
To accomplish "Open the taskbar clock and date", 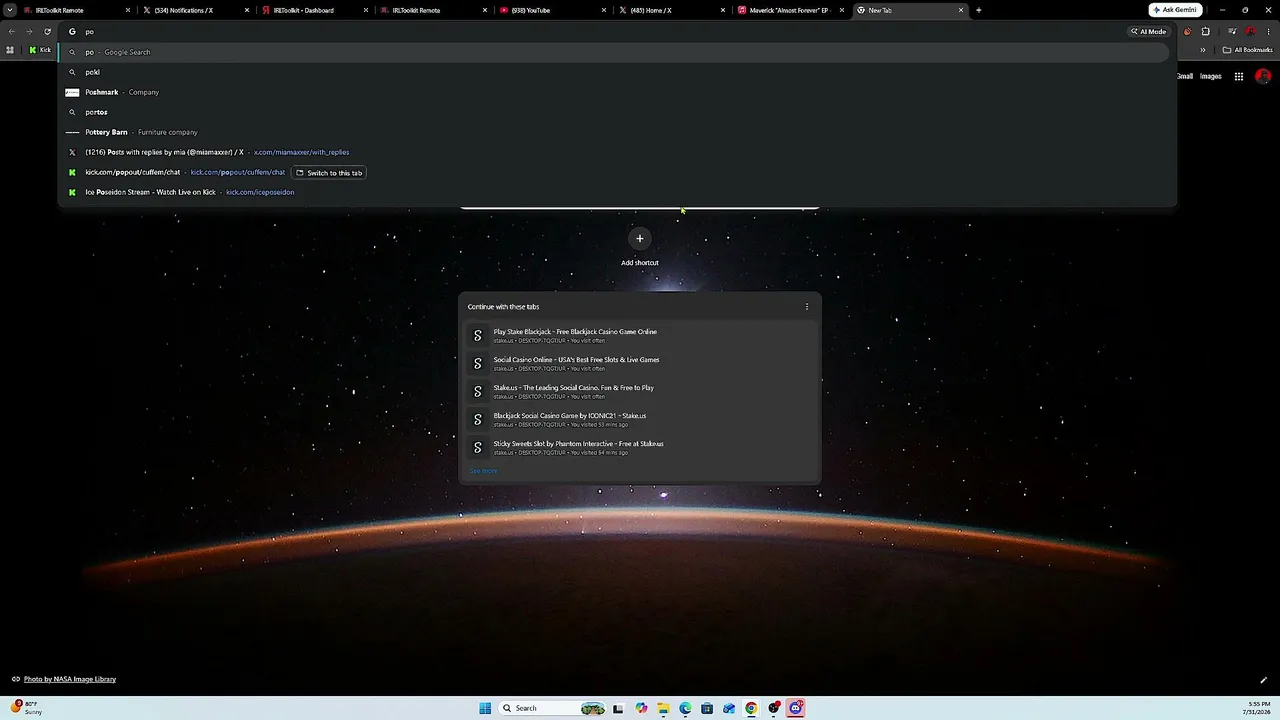I will tap(1255, 708).
